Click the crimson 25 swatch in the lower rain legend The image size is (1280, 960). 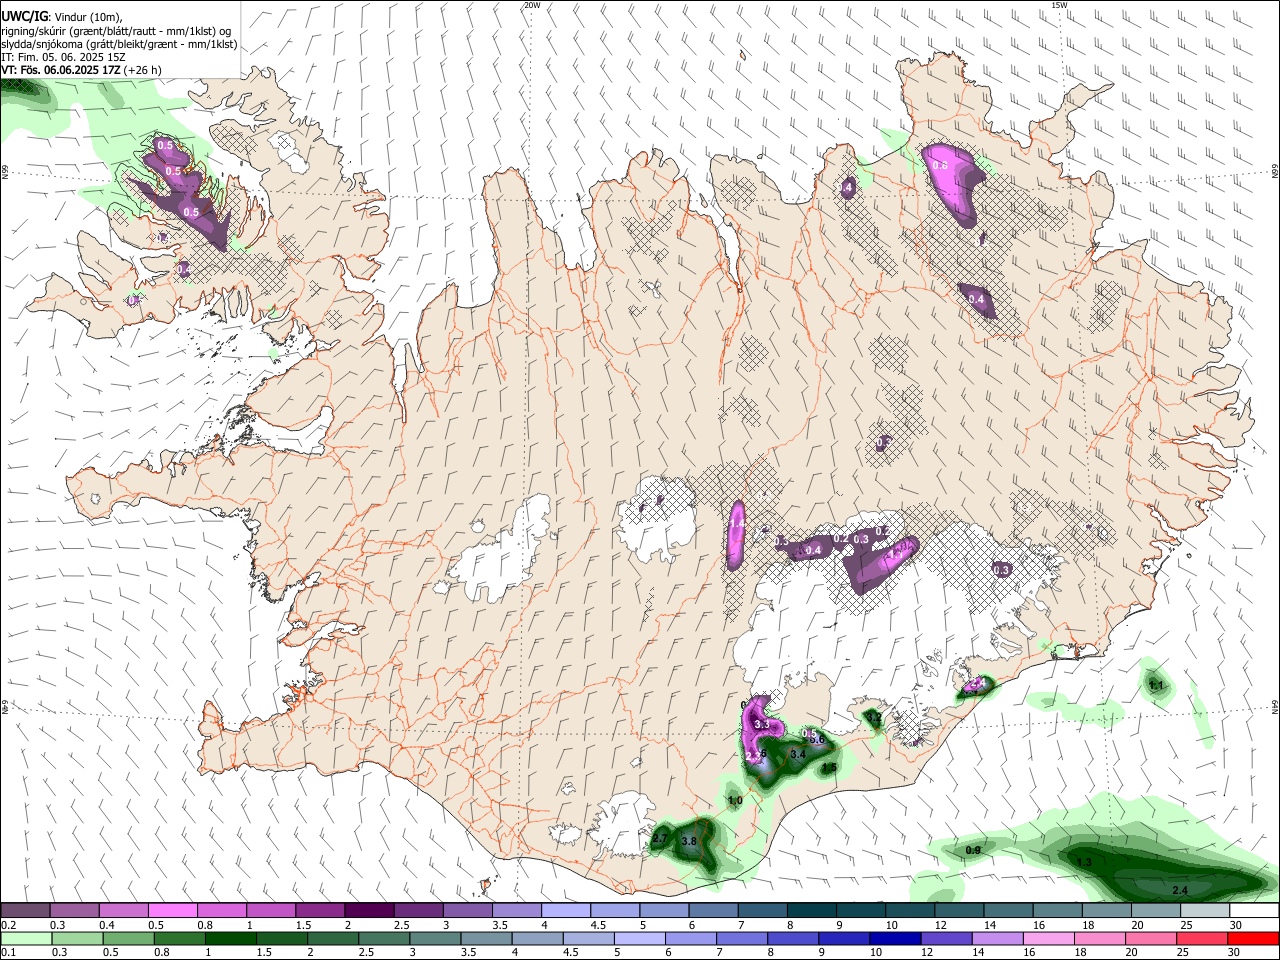pos(1201,939)
